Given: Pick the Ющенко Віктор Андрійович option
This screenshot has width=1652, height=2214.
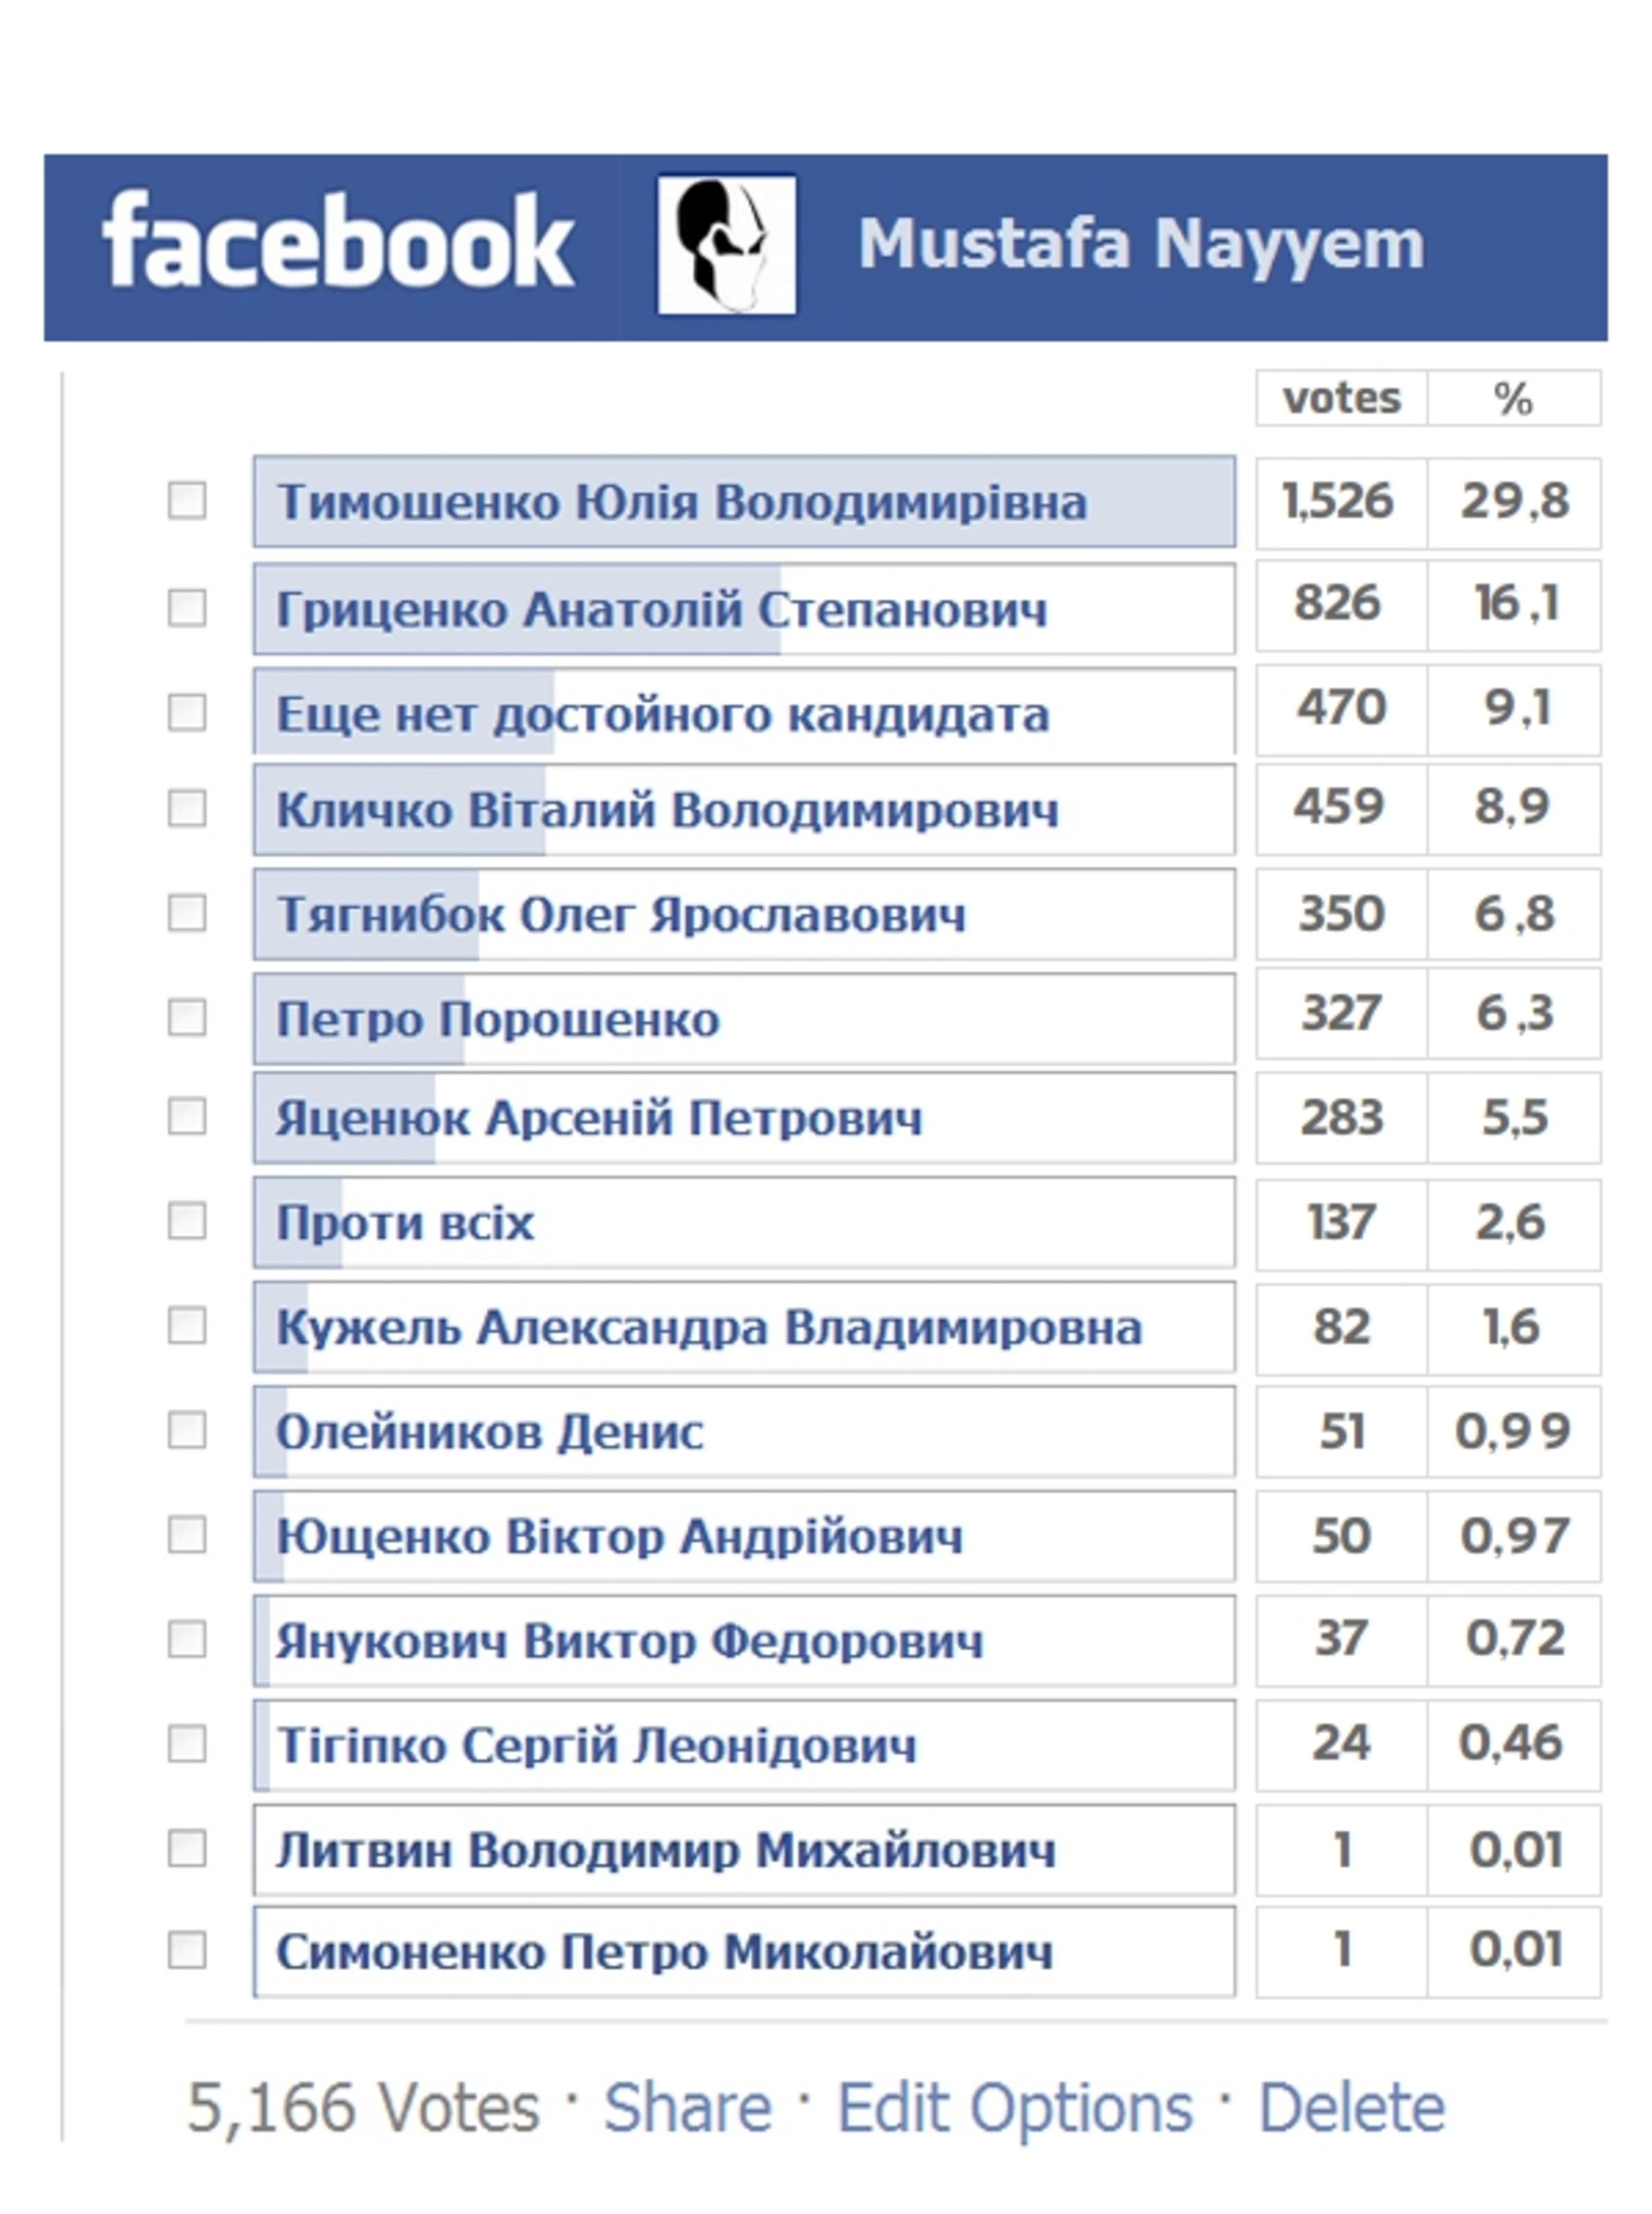Looking at the screenshot, I should pos(744,1536).
